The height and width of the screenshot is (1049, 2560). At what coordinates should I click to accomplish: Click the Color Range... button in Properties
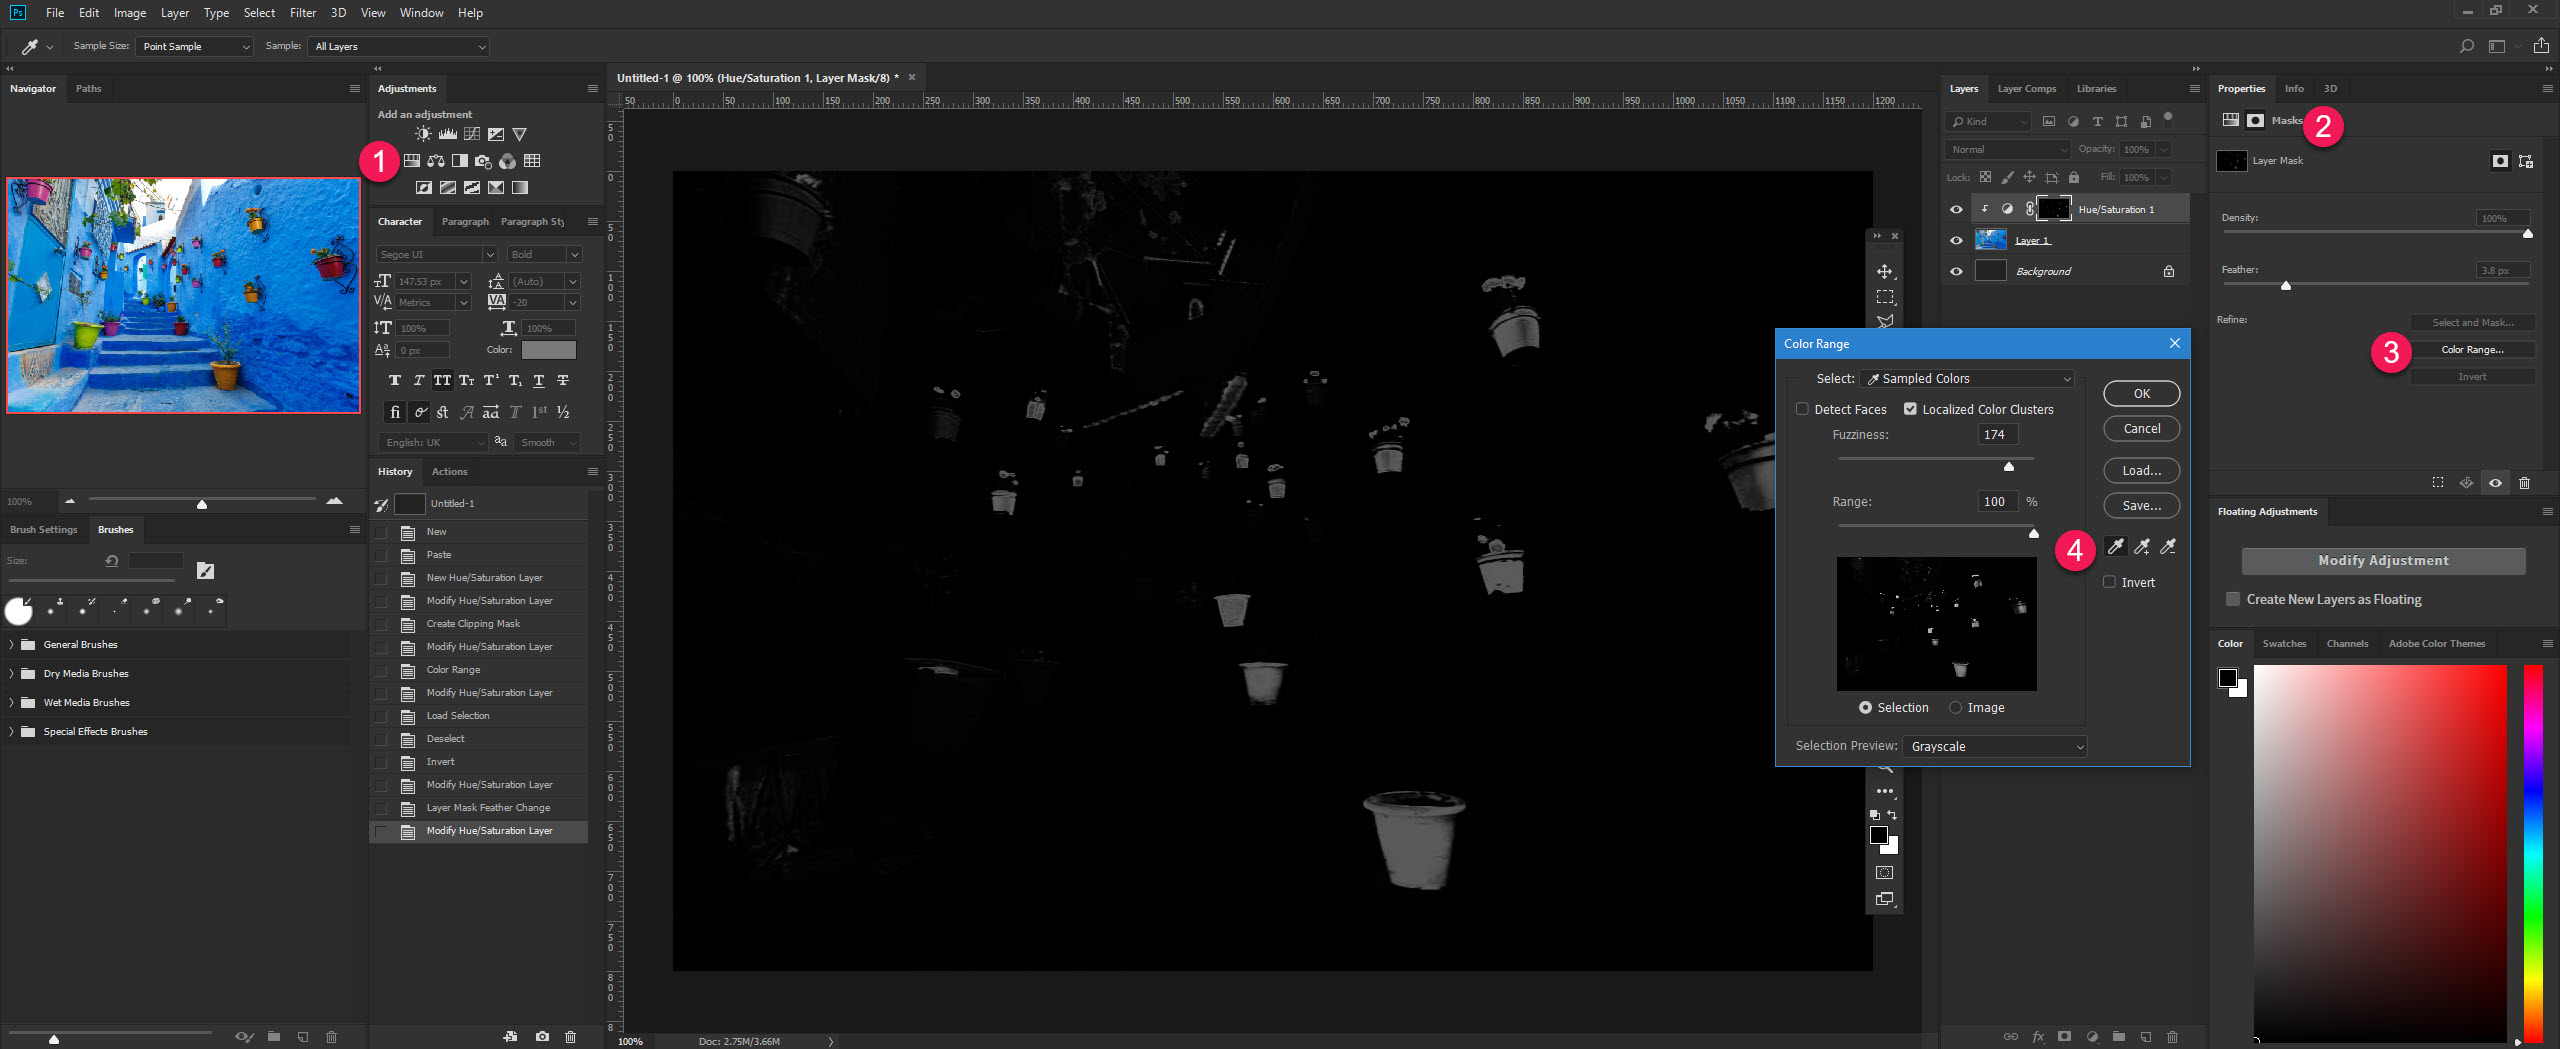click(x=2472, y=350)
